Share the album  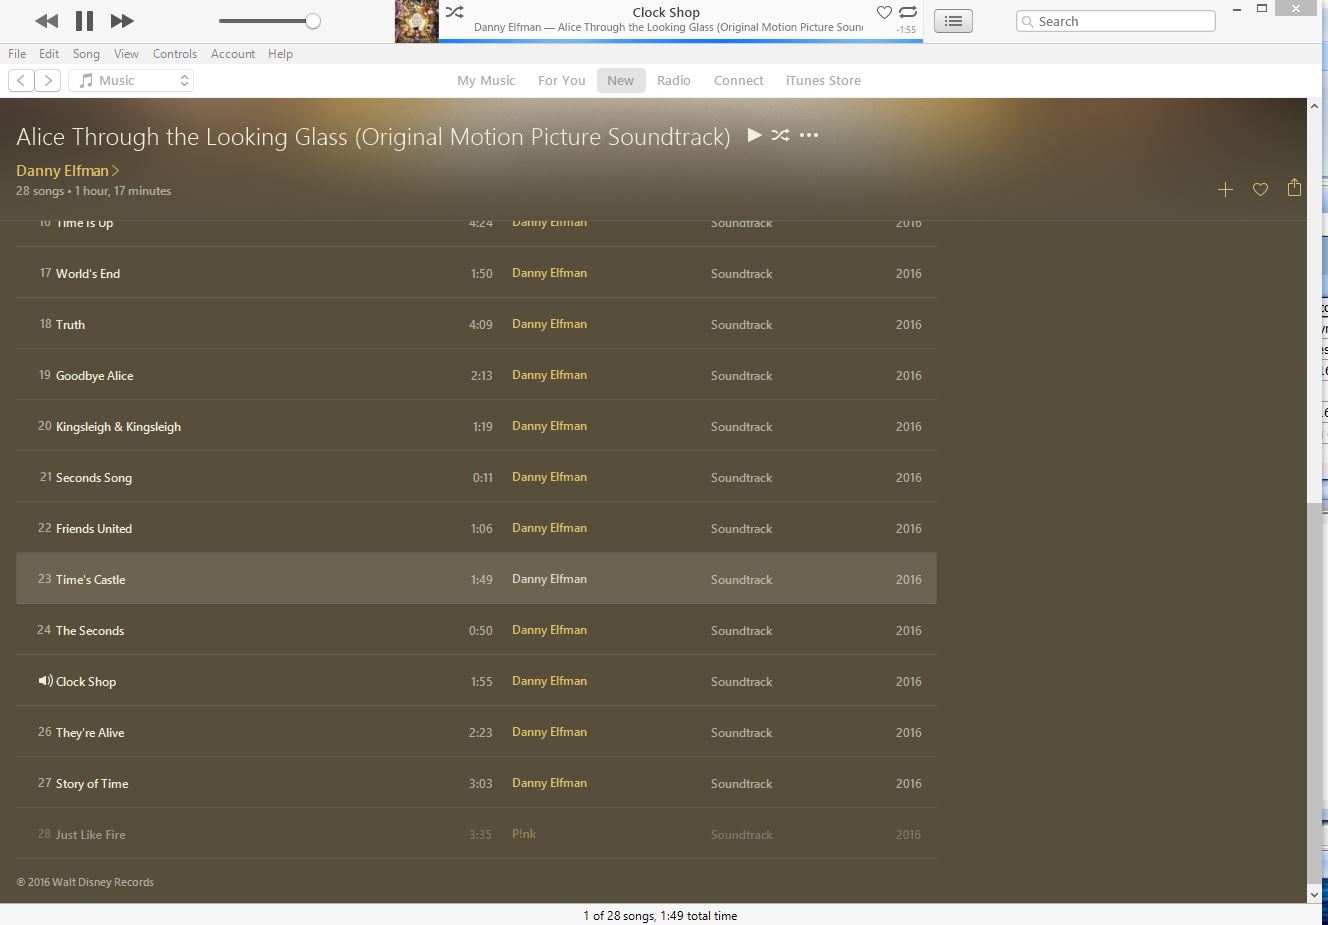(1294, 188)
